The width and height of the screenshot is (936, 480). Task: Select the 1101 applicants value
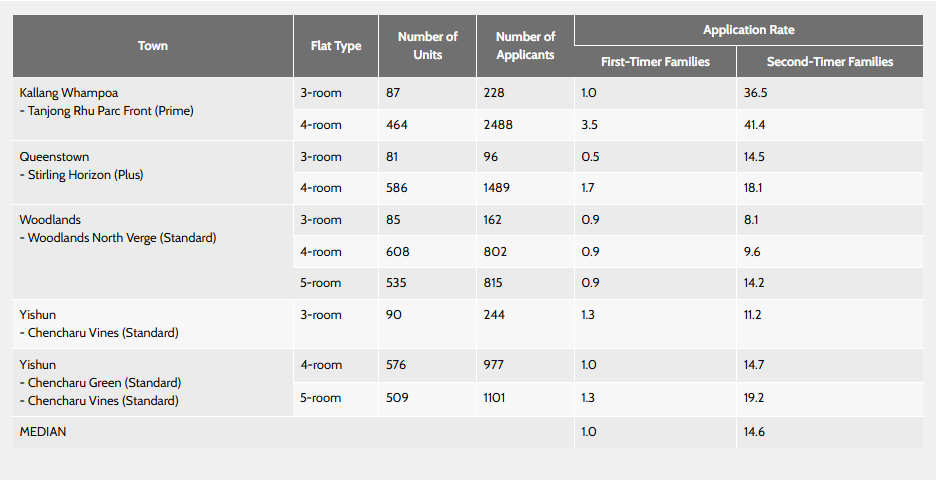[494, 398]
